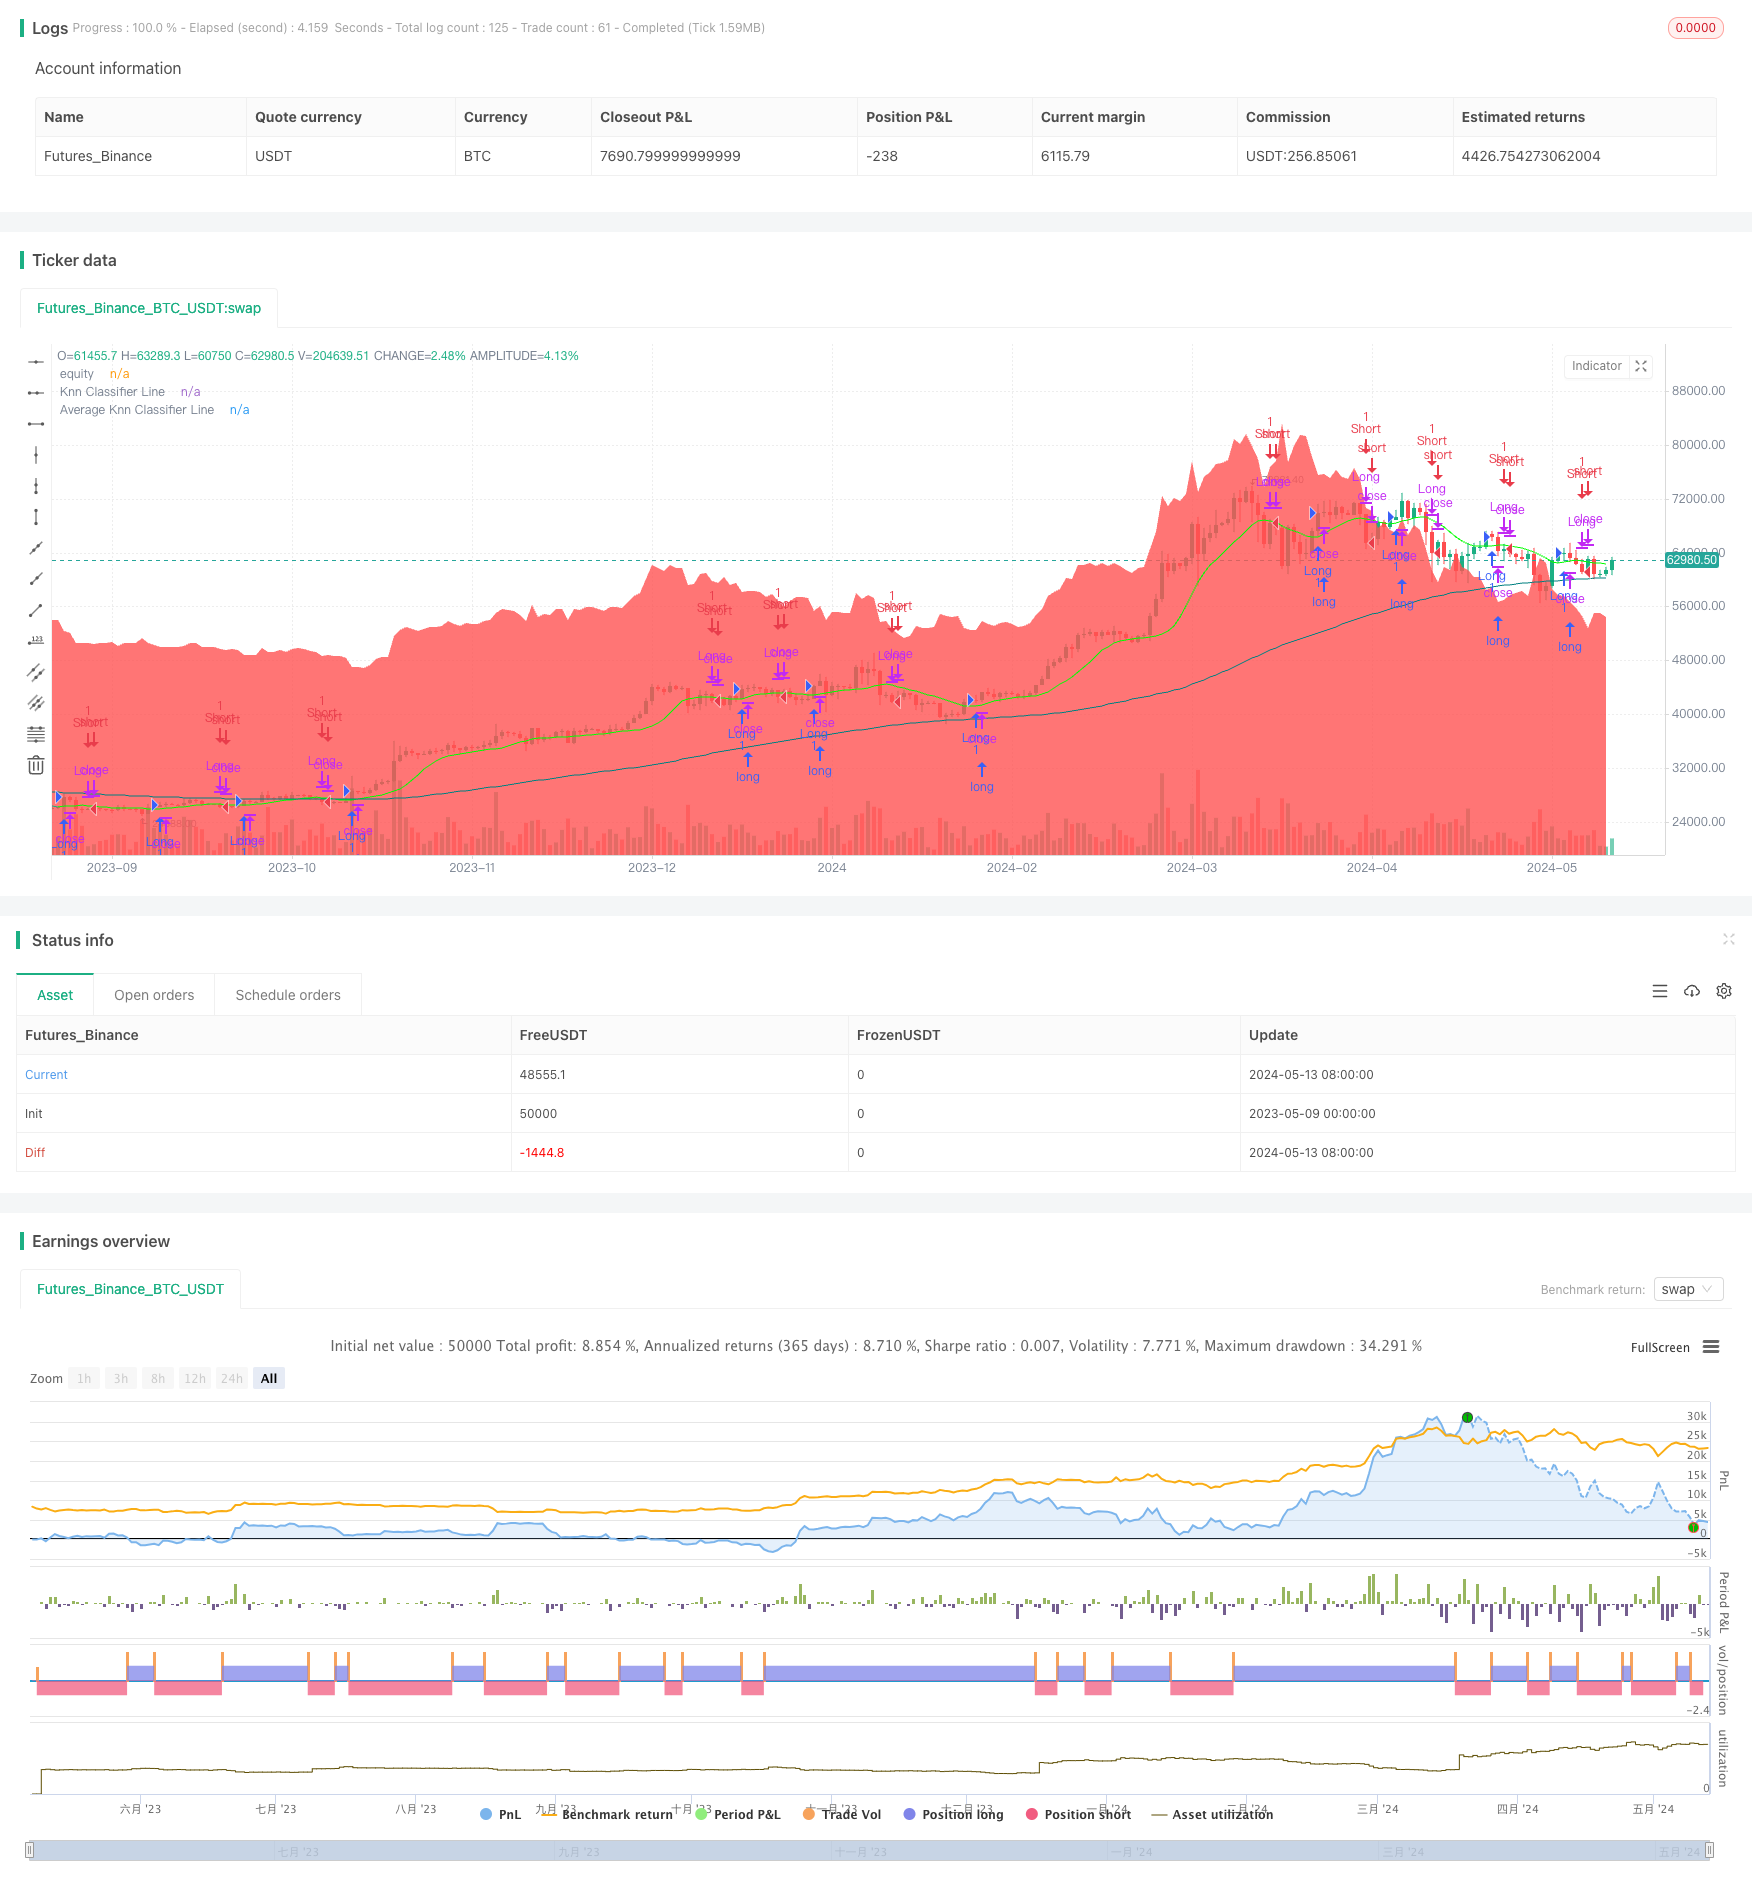Toggle Position short series in legend
The width and height of the screenshot is (1752, 1890).
1078,1814
